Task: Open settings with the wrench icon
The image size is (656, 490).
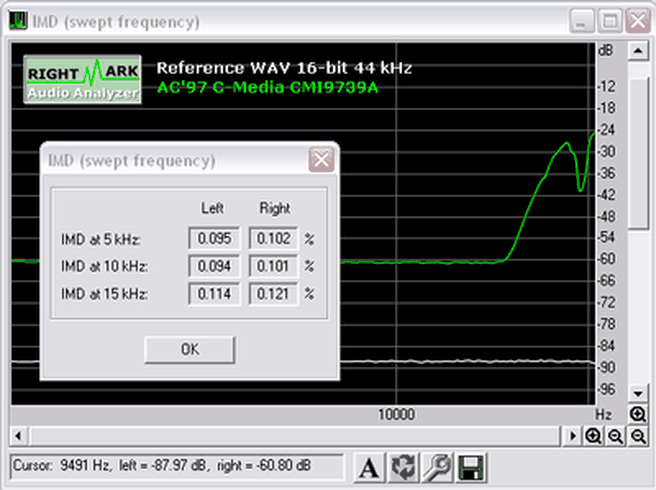Action: 437,467
